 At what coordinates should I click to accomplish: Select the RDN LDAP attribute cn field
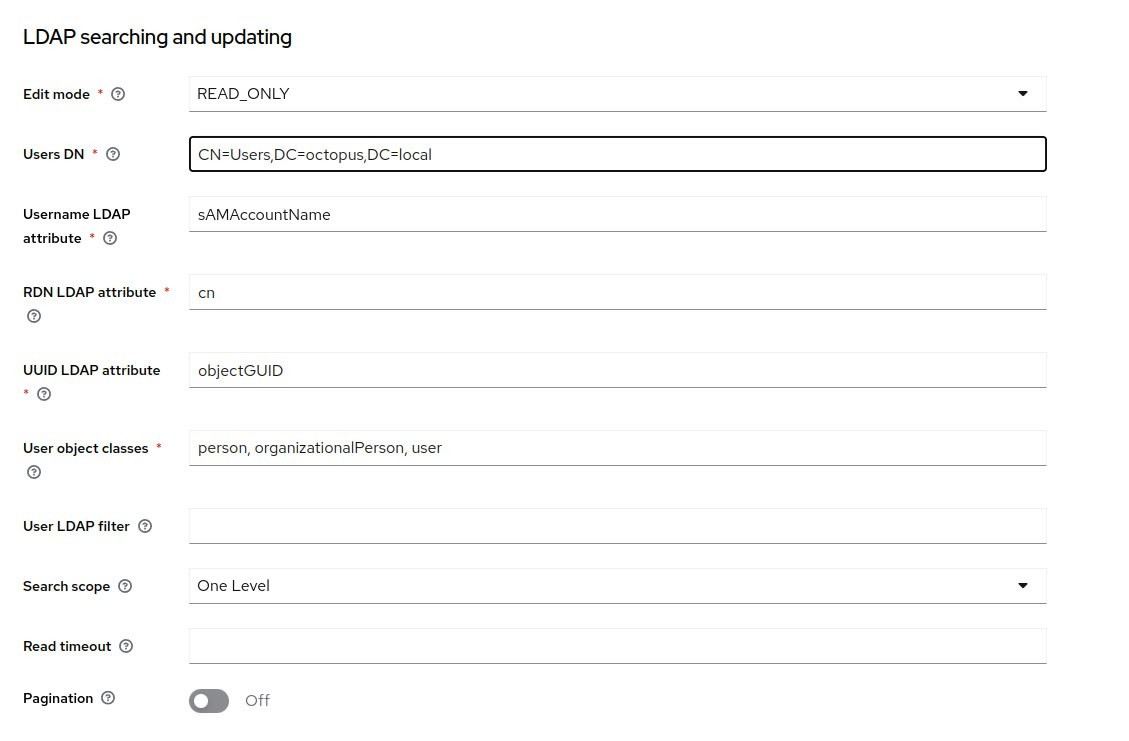tap(617, 292)
